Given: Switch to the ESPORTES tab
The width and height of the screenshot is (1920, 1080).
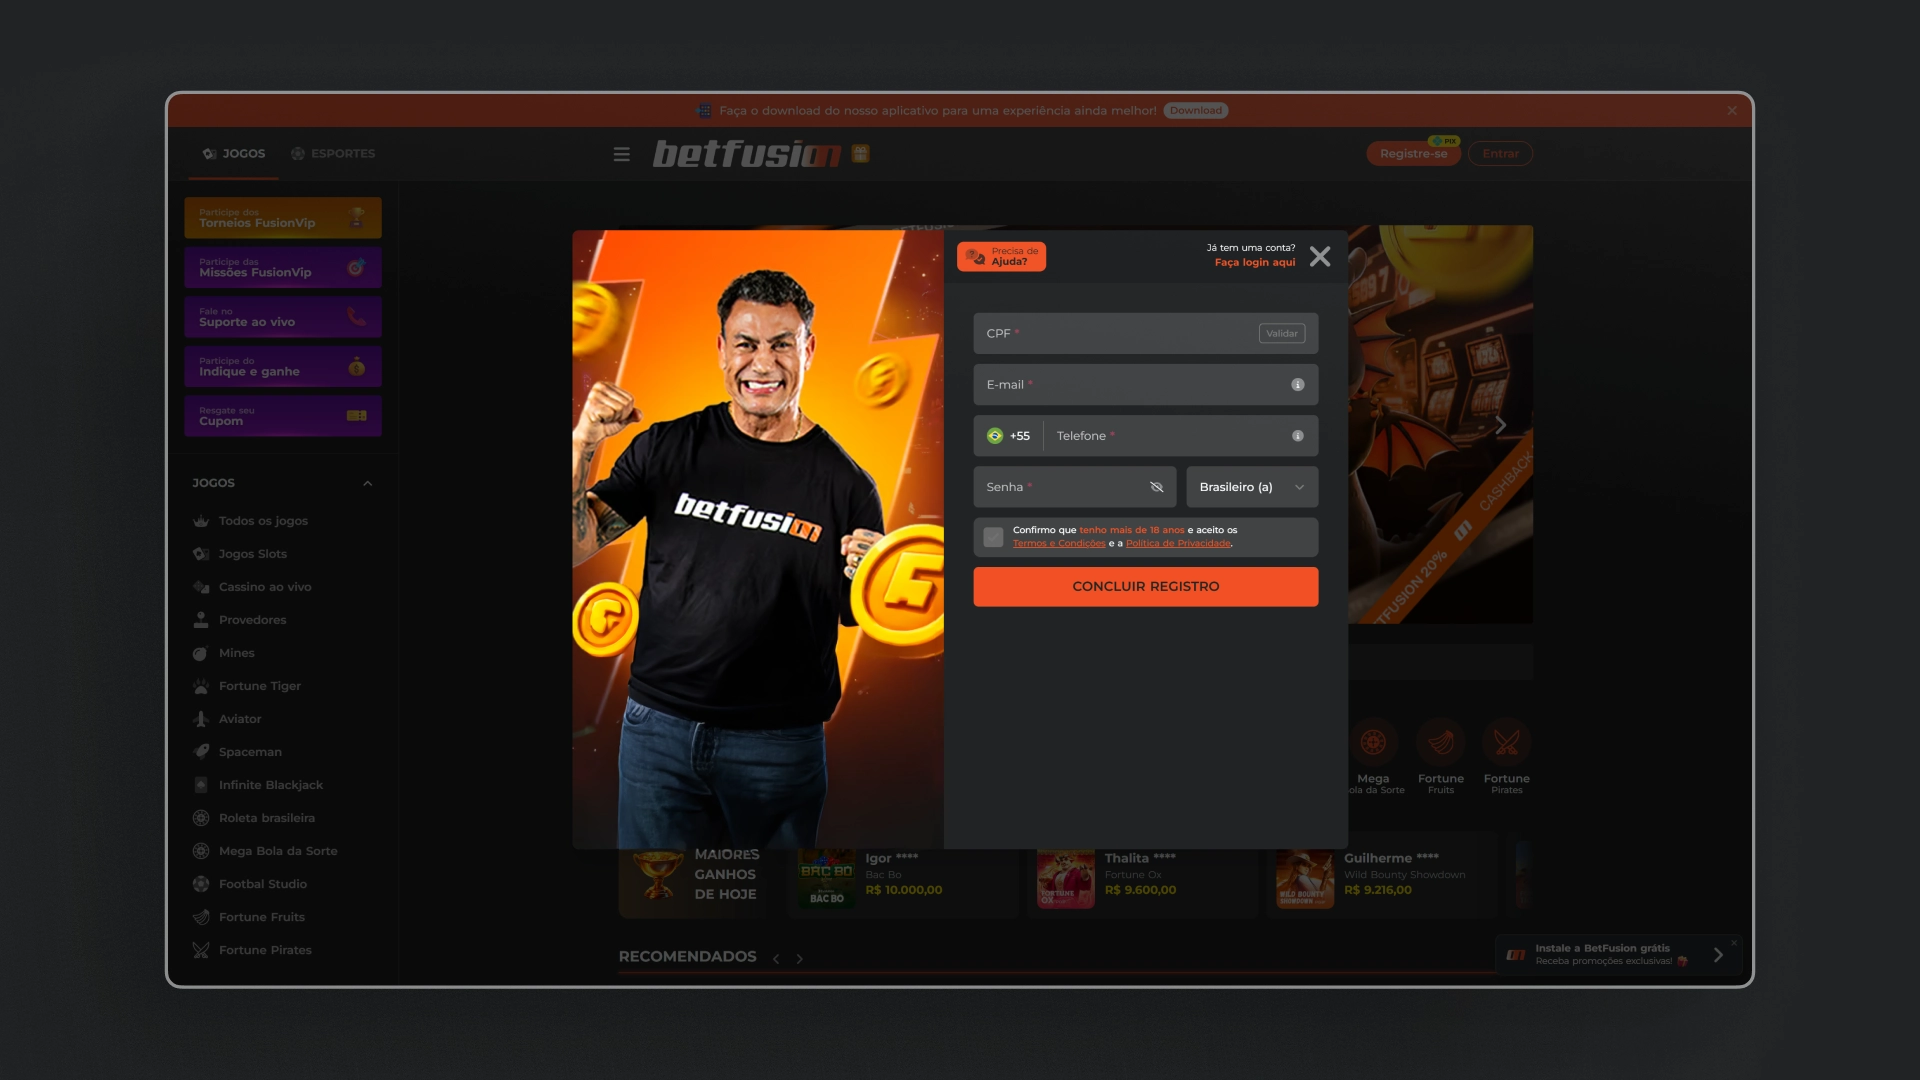Looking at the screenshot, I should tap(333, 153).
